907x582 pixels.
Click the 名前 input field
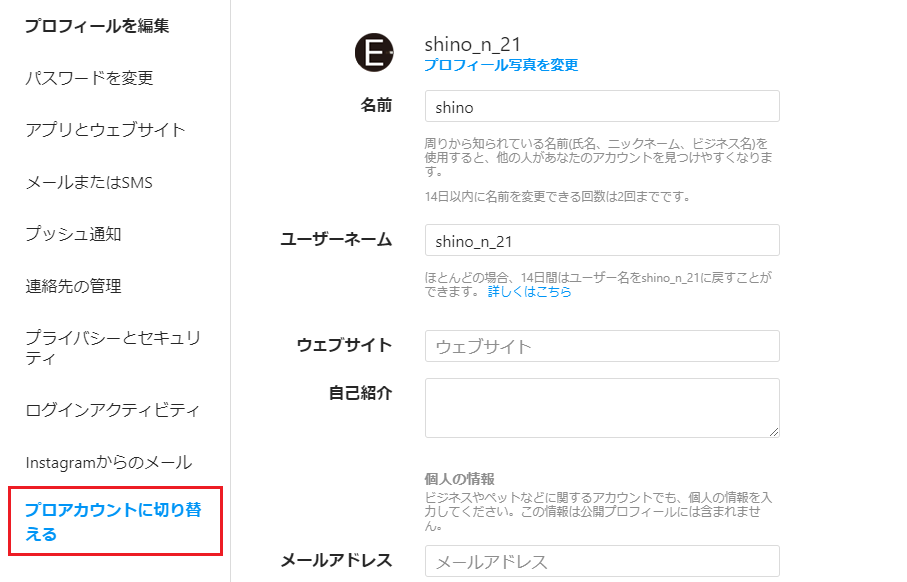tap(602, 106)
